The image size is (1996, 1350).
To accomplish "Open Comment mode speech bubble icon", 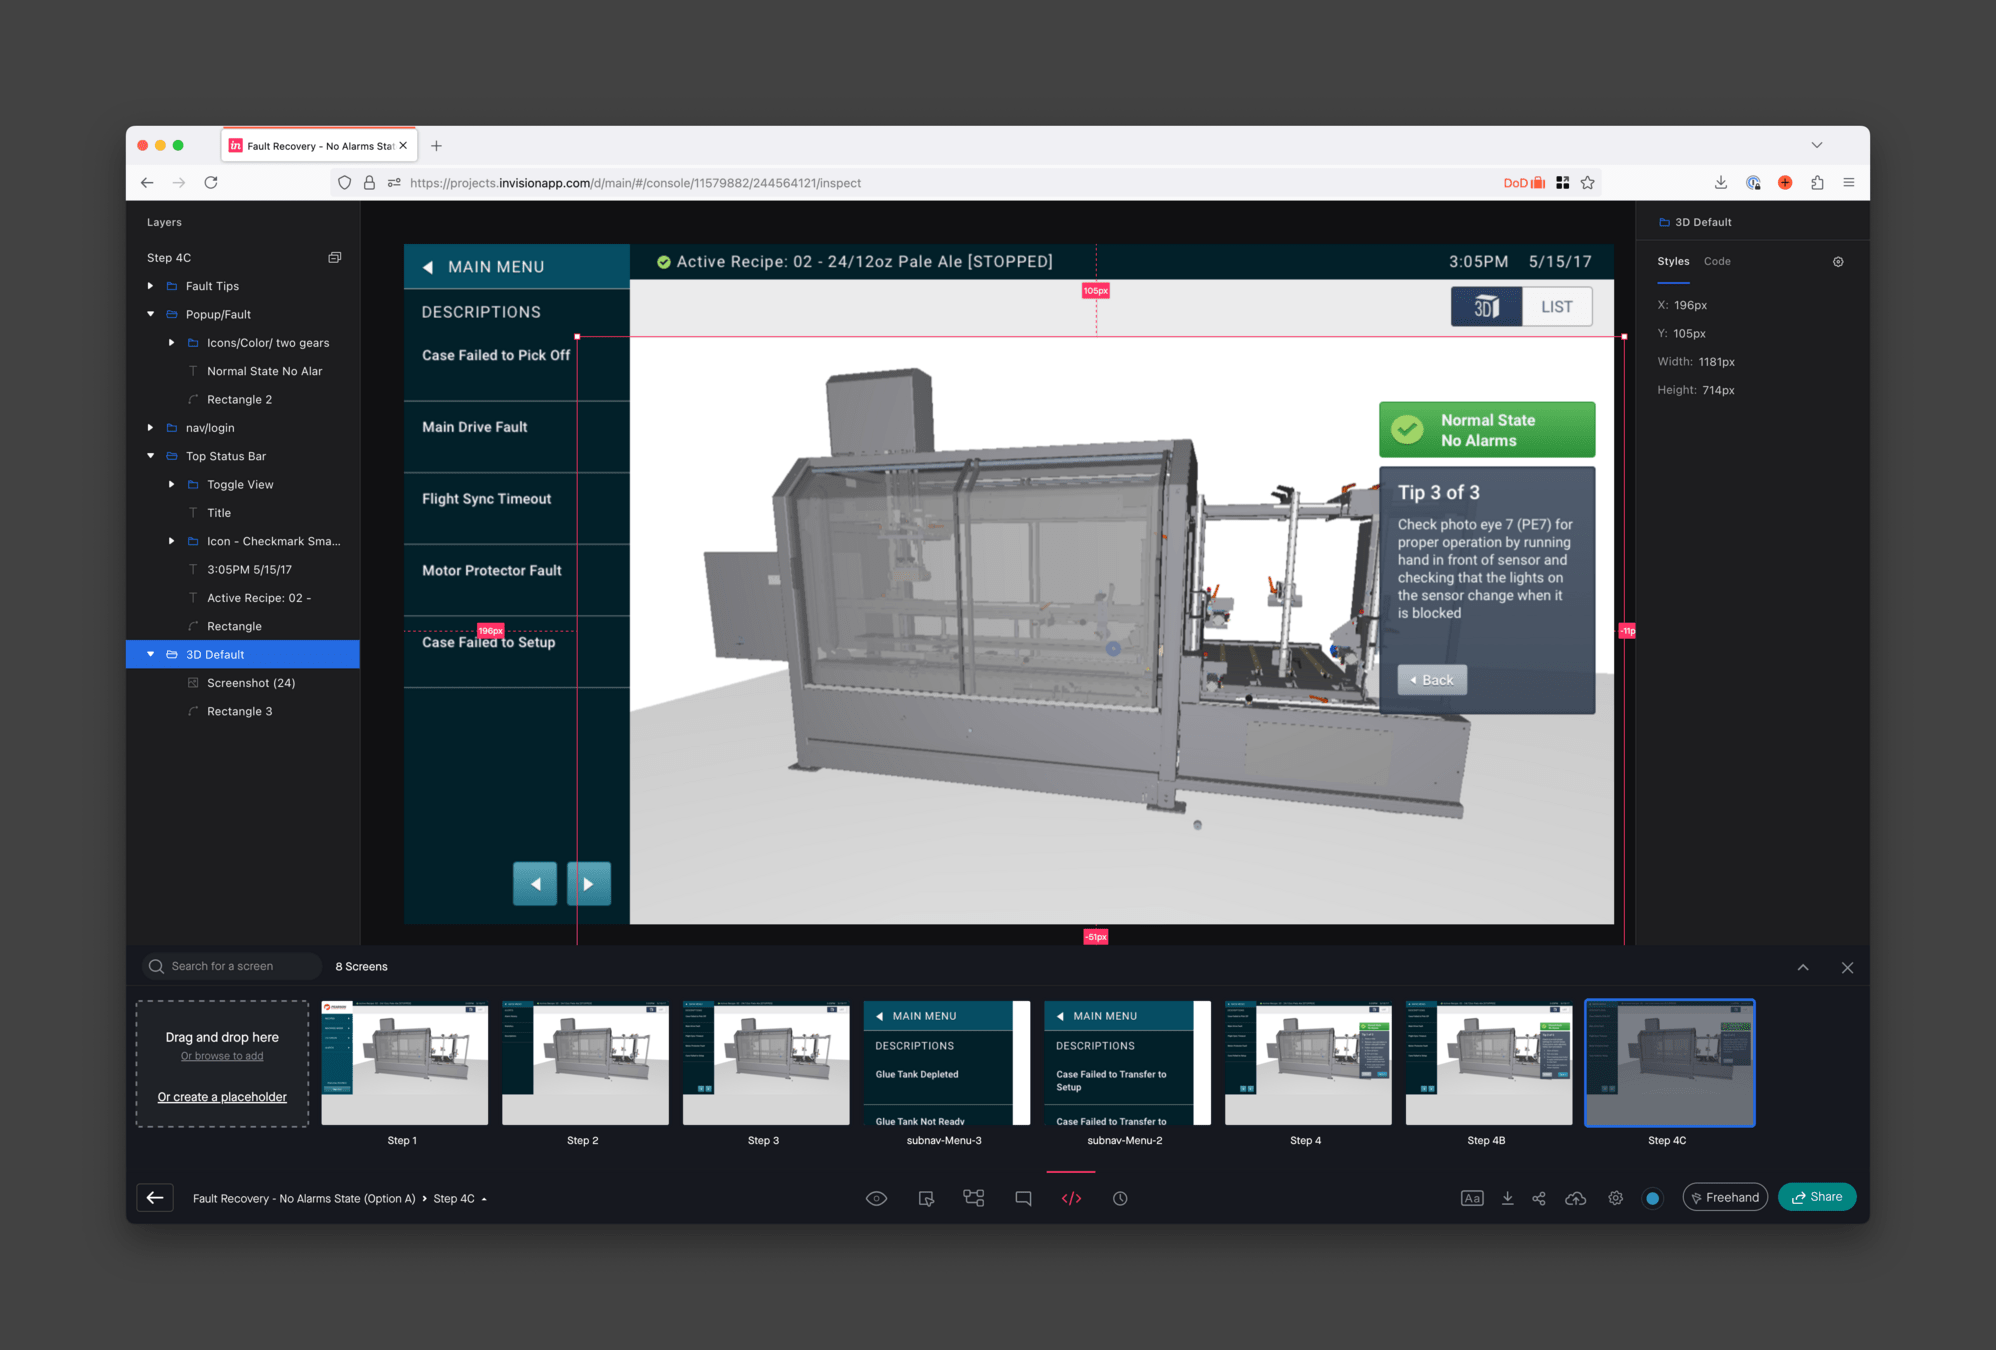I will (1023, 1198).
